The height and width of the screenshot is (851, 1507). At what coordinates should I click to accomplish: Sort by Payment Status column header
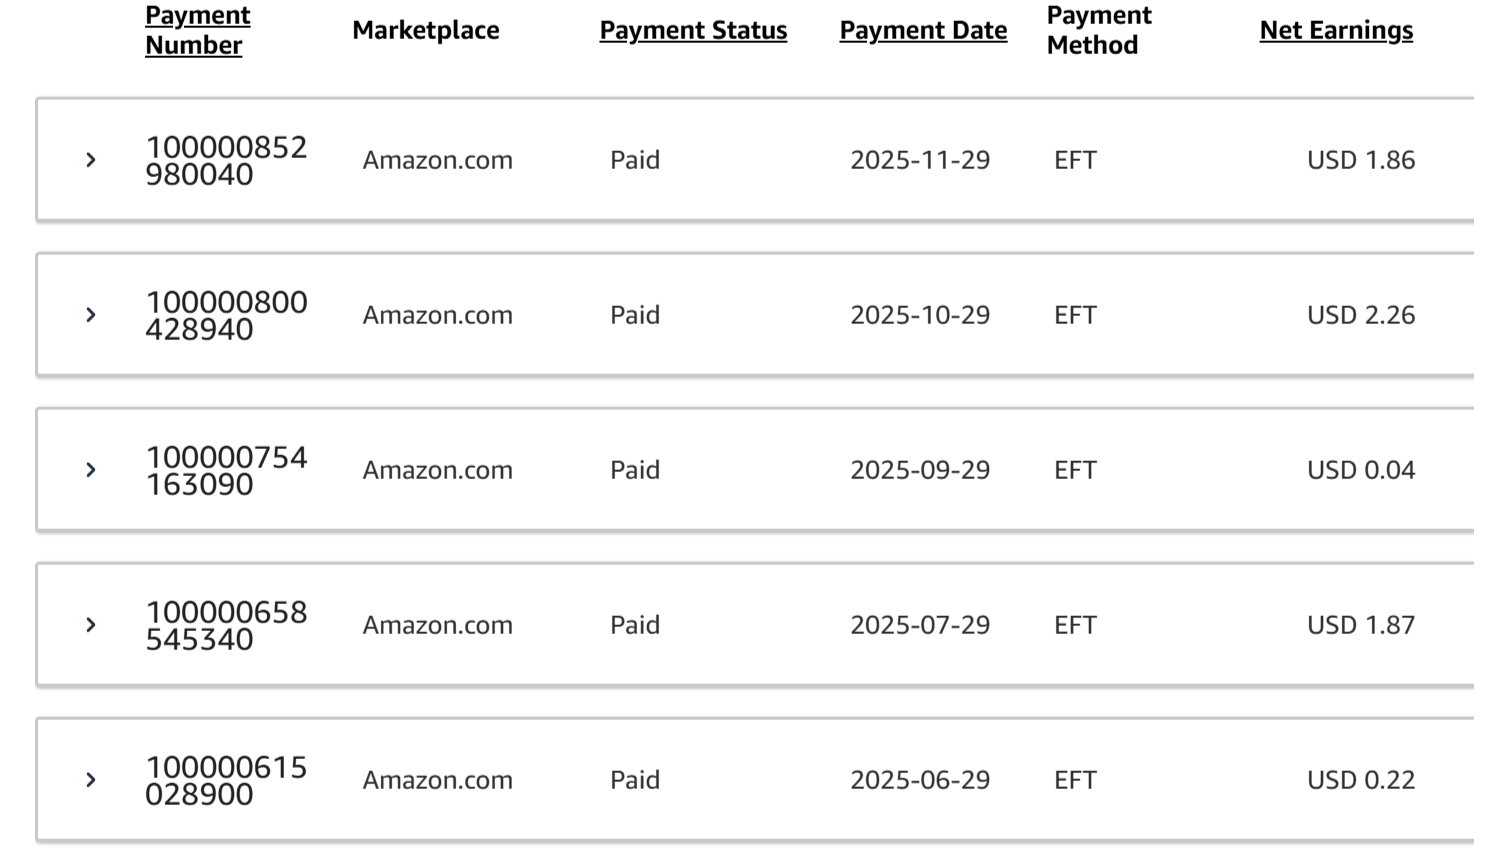click(693, 31)
